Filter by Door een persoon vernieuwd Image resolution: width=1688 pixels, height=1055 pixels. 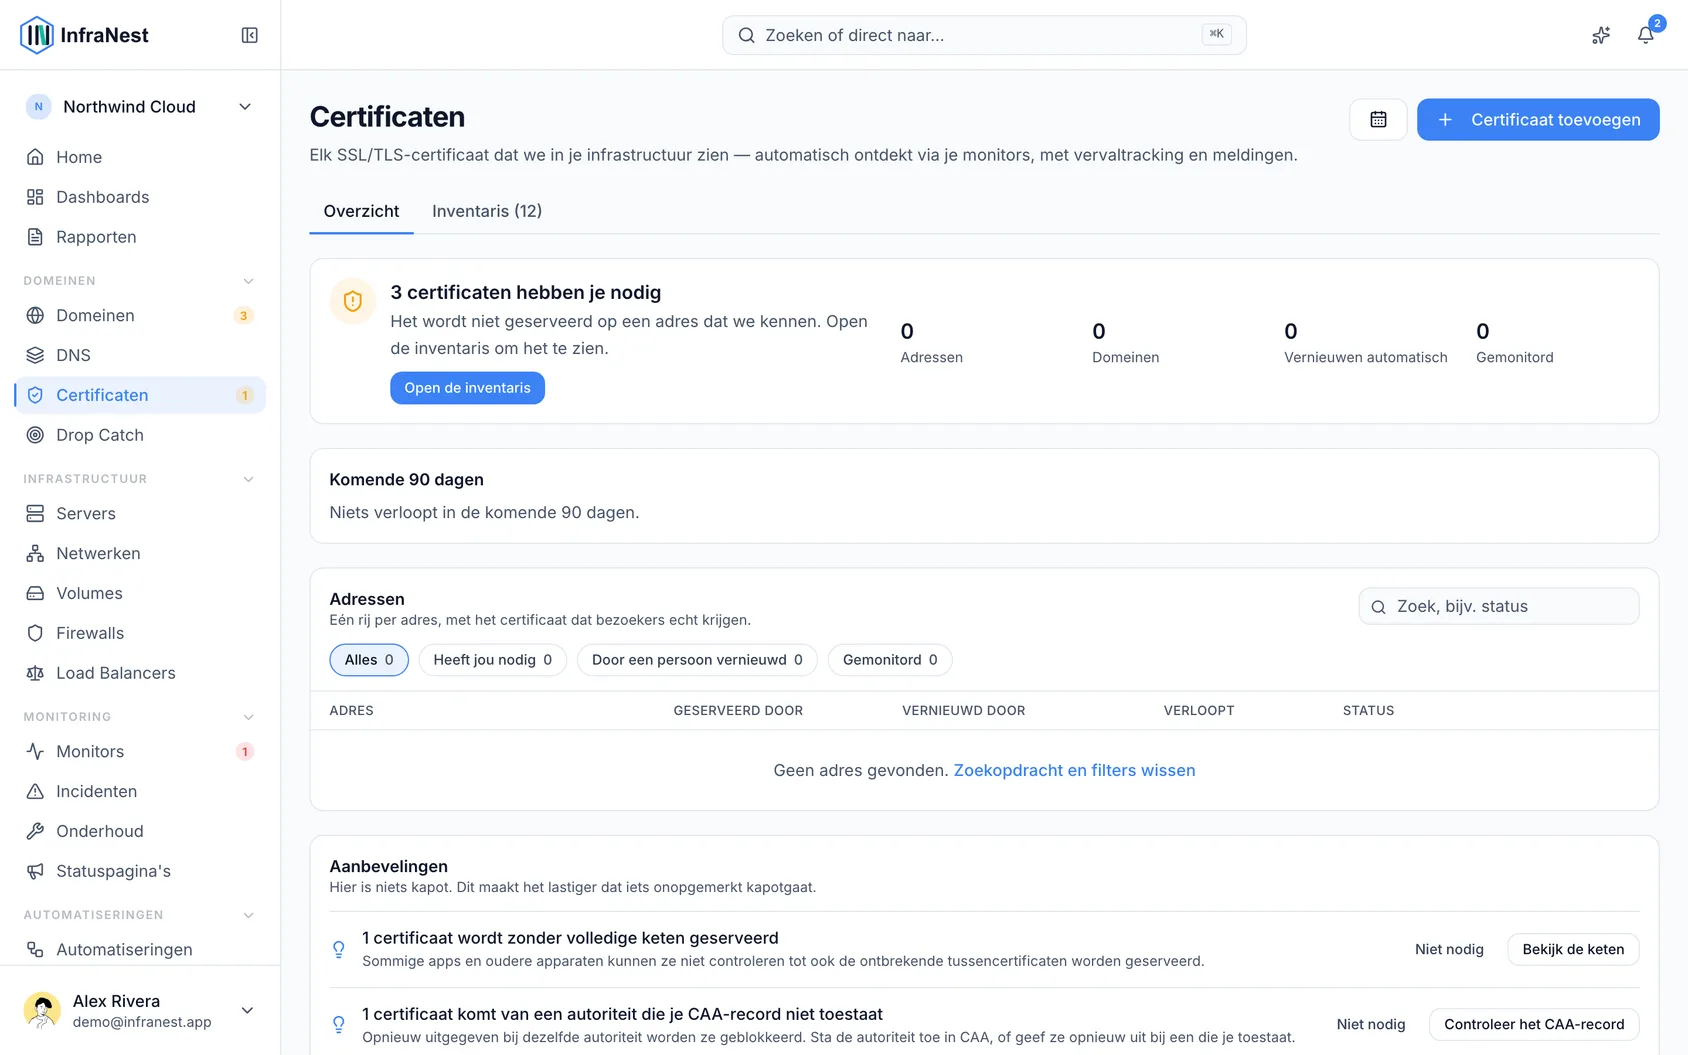pos(697,660)
